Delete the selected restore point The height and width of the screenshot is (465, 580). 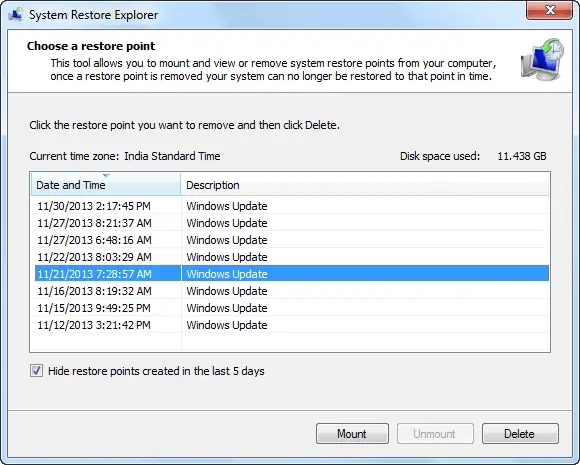(x=520, y=434)
